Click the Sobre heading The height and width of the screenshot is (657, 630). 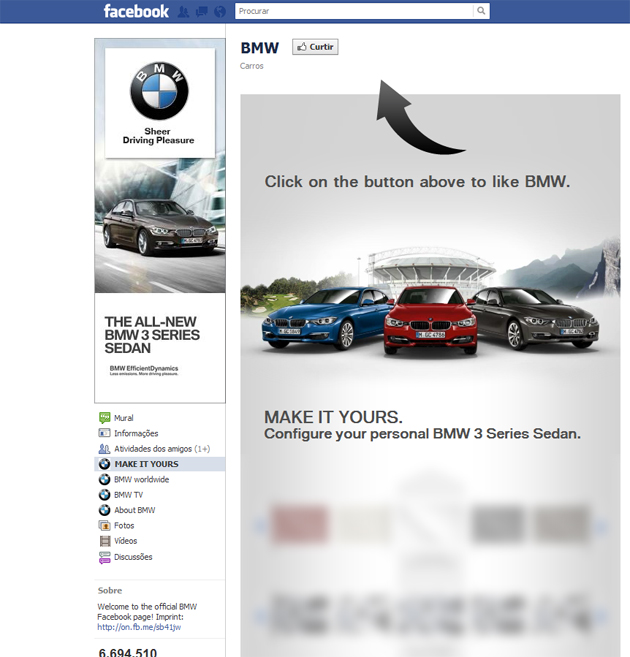pos(110,590)
